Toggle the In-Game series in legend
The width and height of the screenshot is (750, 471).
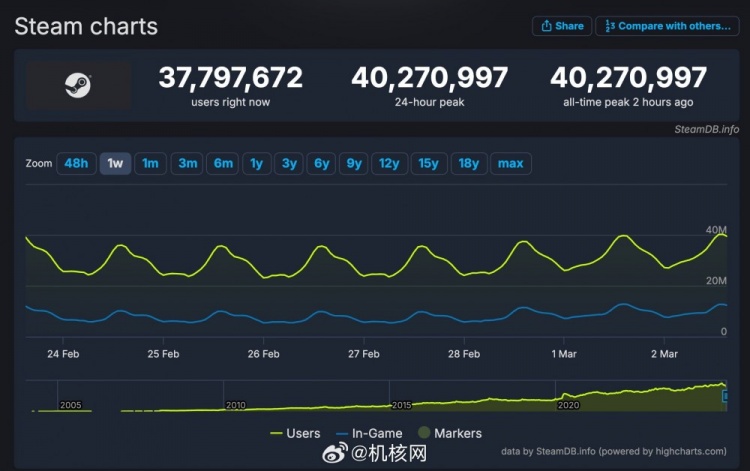click(369, 433)
